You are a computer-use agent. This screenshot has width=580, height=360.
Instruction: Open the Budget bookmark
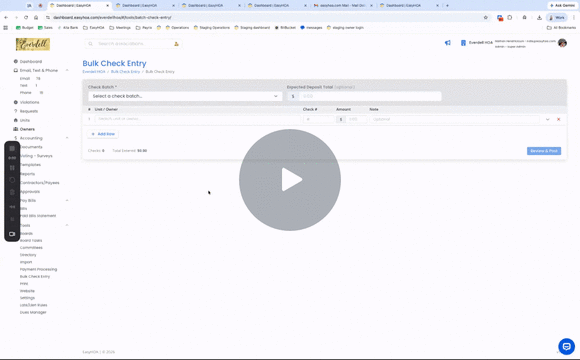click(25, 28)
